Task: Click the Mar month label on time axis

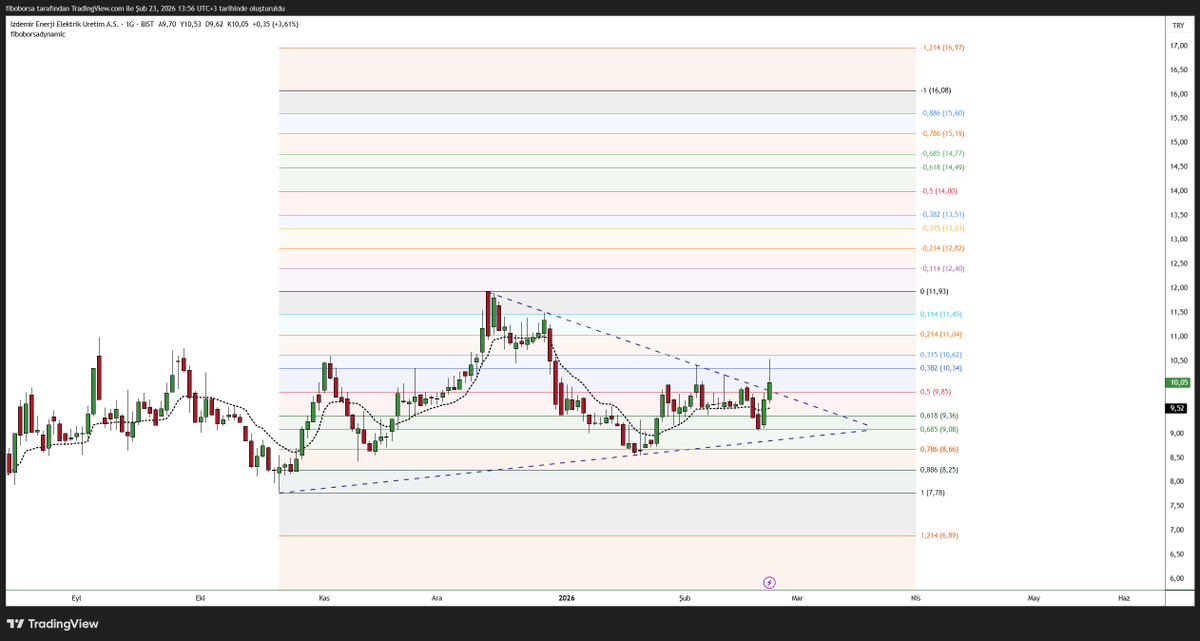Action: coord(797,598)
